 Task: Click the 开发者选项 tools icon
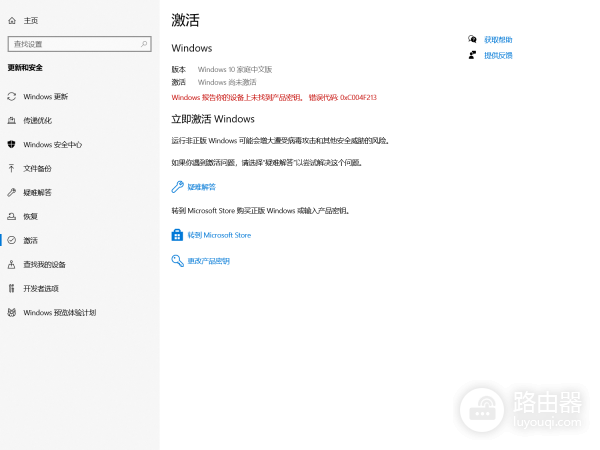coord(11,289)
